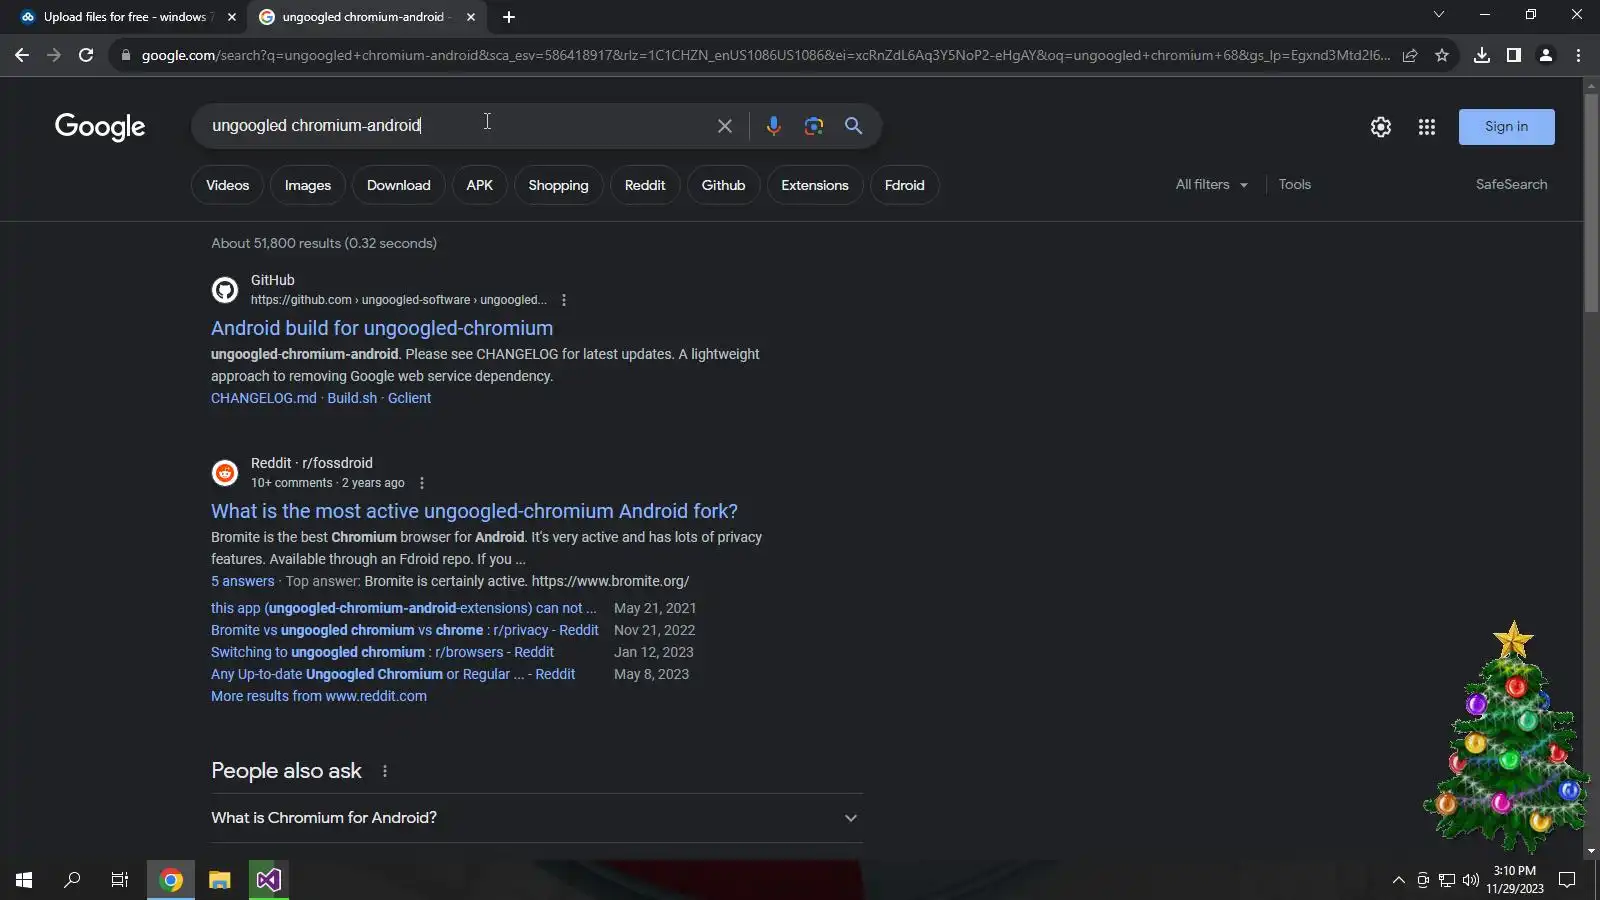Select the Download filter chip
This screenshot has width=1600, height=900.
(x=398, y=185)
